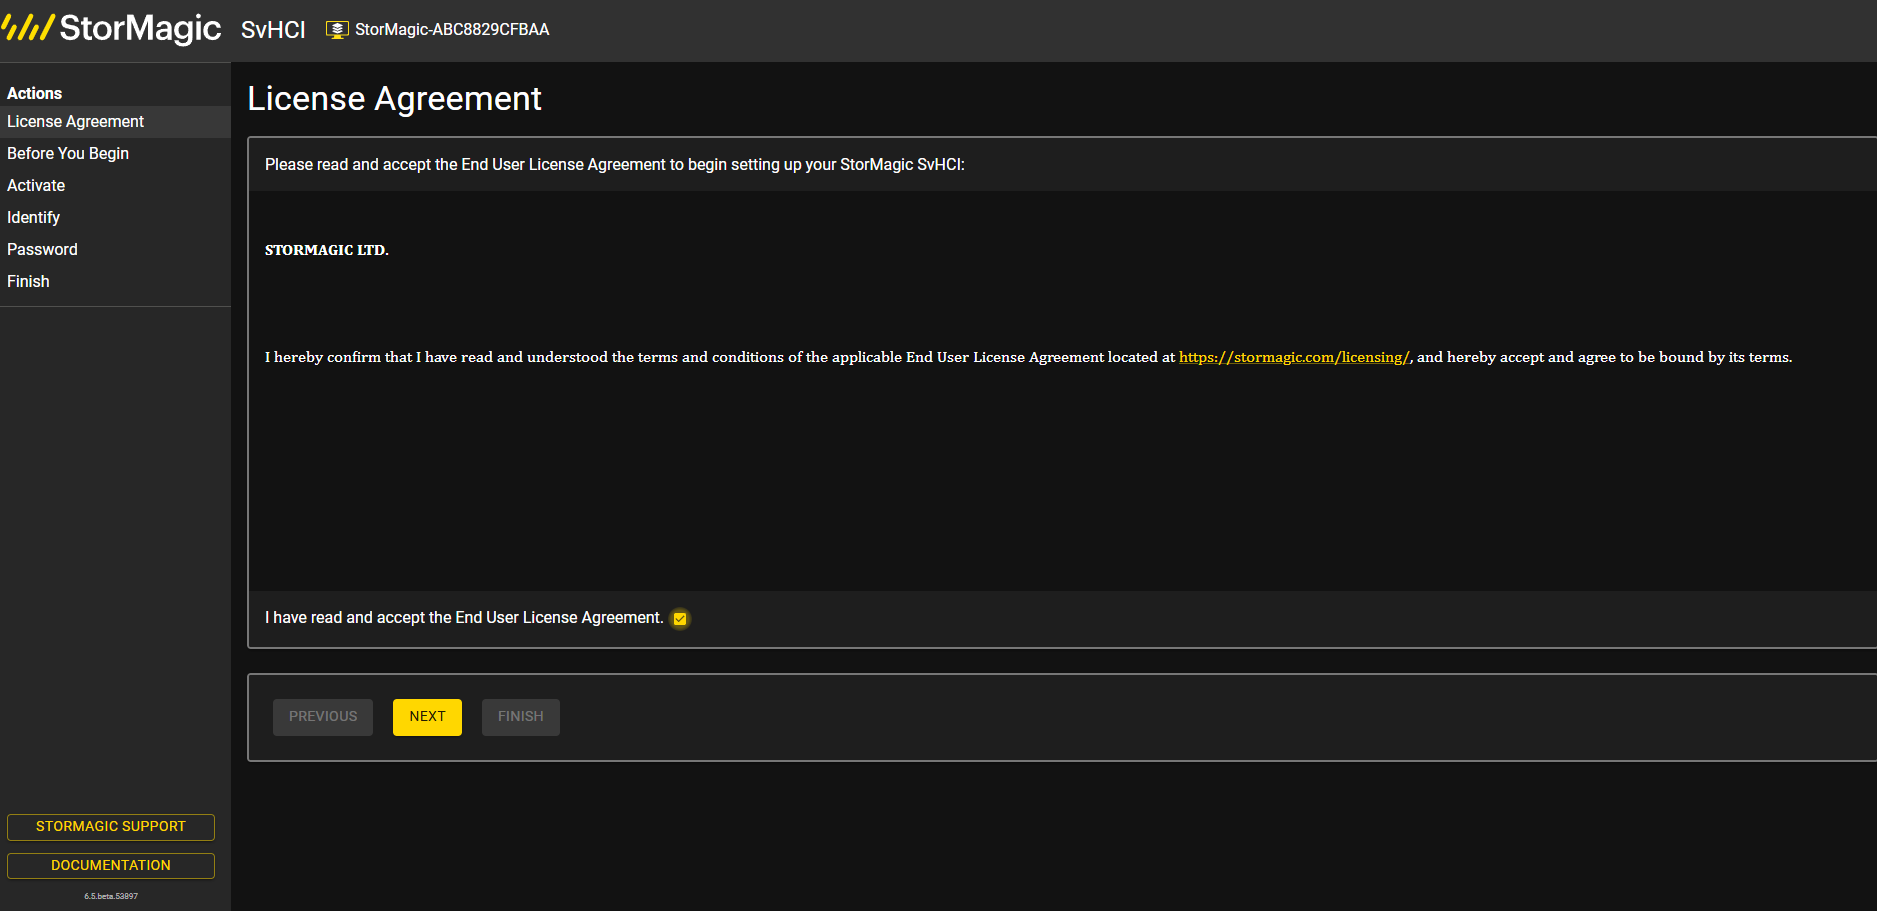This screenshot has width=1877, height=911.
Task: Click the version text 6.5.beta.53897
Action: click(x=111, y=896)
